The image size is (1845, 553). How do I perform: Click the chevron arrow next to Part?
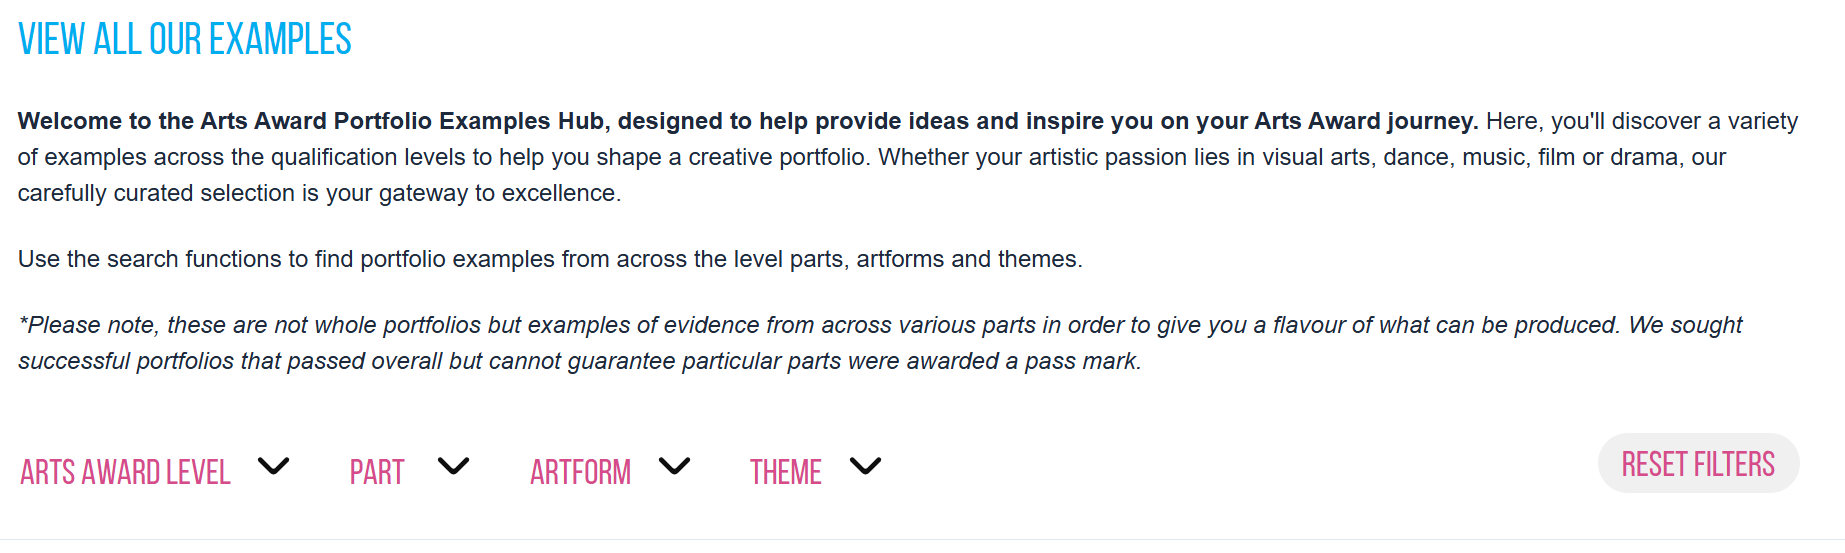[x=453, y=466]
